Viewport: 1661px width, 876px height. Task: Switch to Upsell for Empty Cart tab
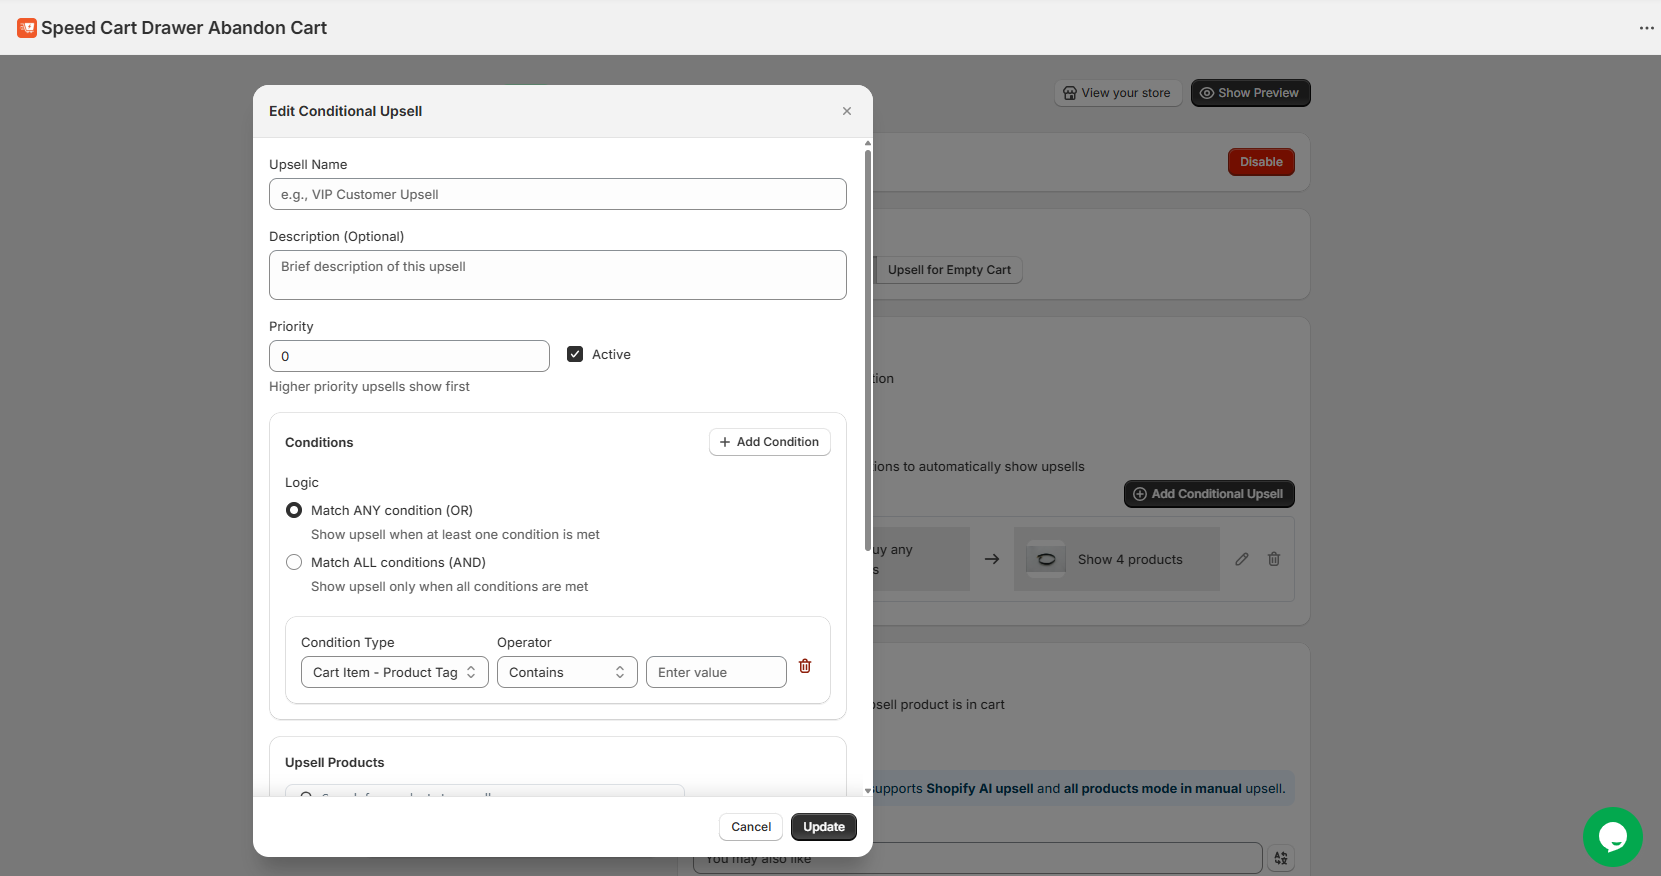pyautogui.click(x=948, y=270)
